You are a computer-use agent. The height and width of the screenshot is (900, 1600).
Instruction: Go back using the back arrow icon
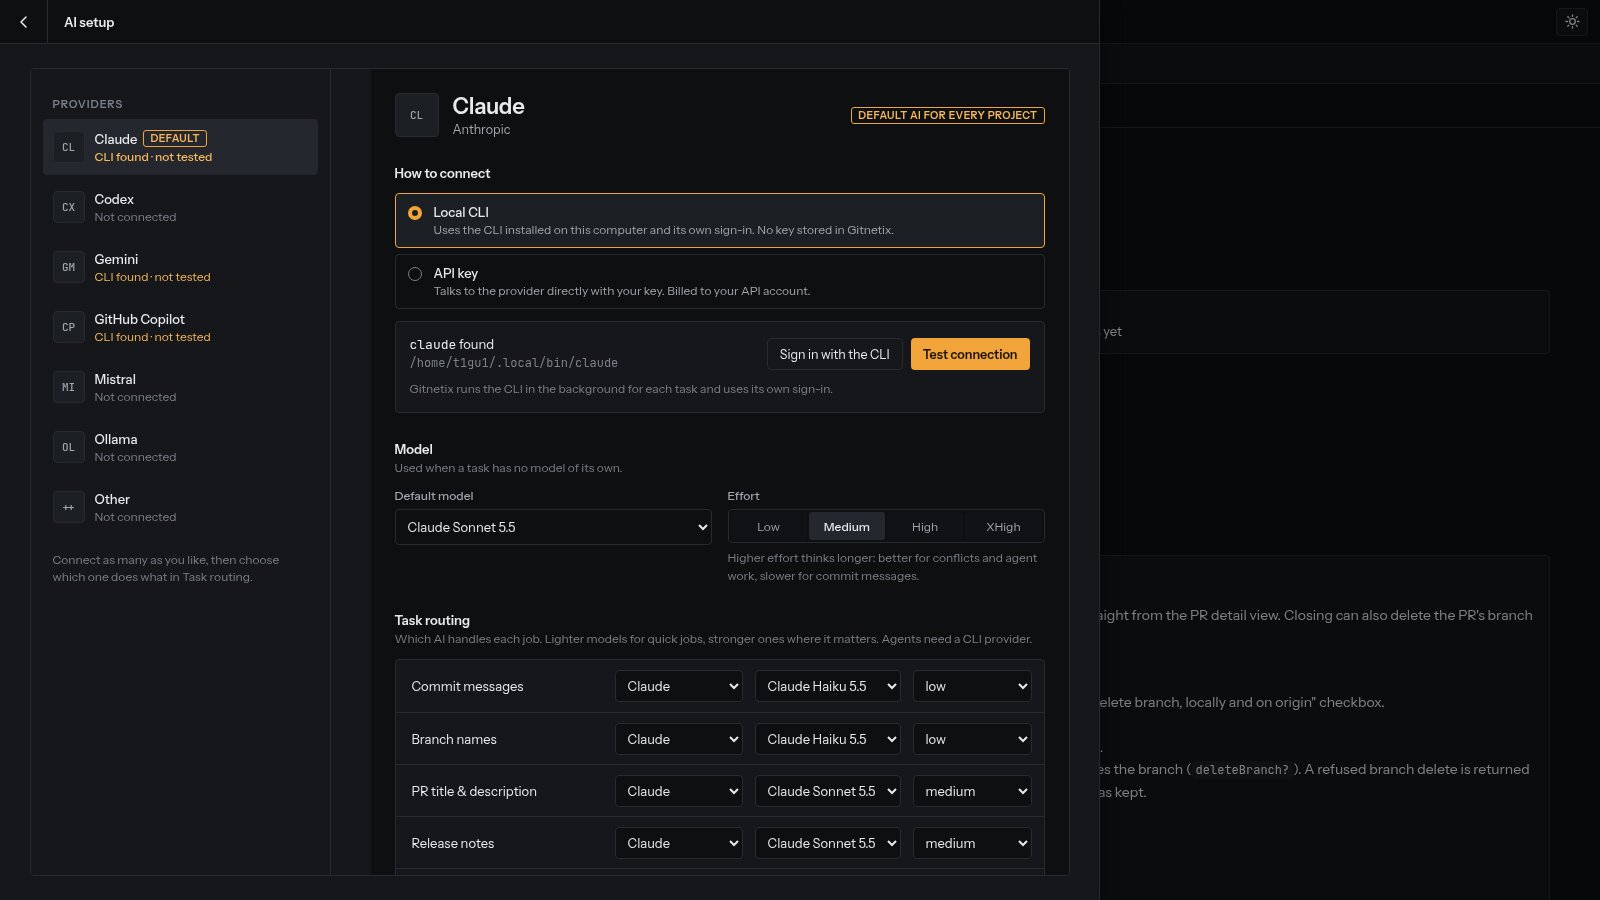(x=24, y=22)
